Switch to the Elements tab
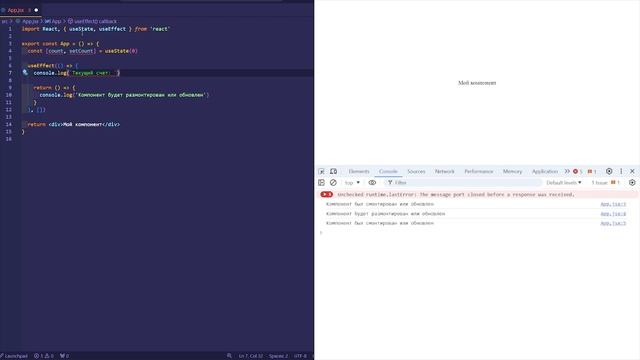 pos(359,171)
